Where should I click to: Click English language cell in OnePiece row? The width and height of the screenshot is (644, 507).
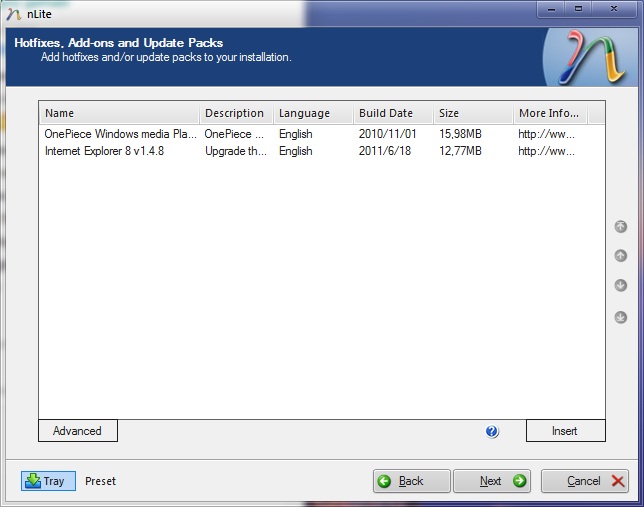[x=295, y=134]
